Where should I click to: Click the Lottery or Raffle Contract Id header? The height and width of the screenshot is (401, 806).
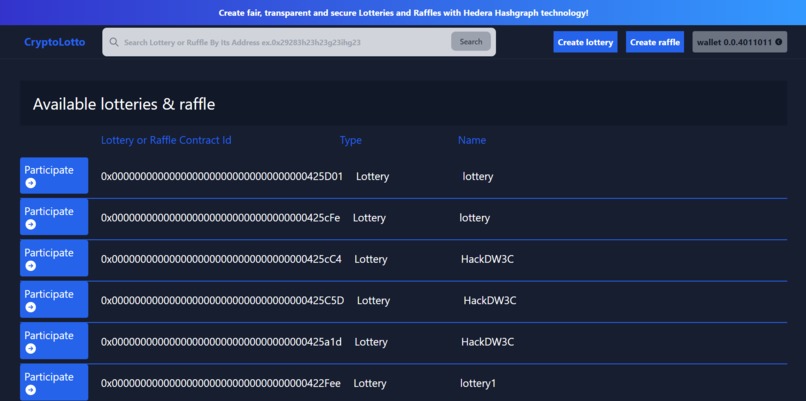coord(166,140)
